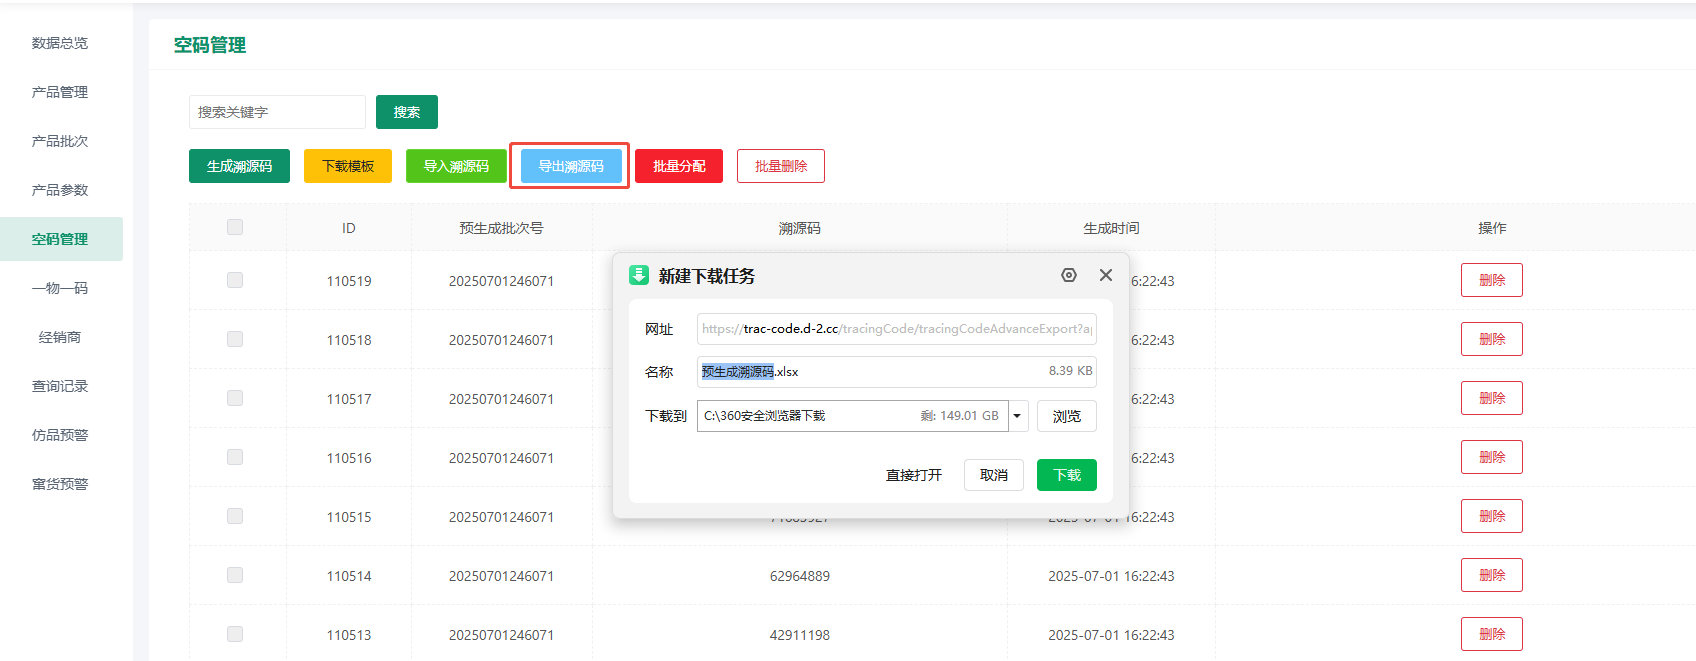Close the 新建下载任务 dialog
This screenshot has height=661, width=1696.
(1105, 275)
